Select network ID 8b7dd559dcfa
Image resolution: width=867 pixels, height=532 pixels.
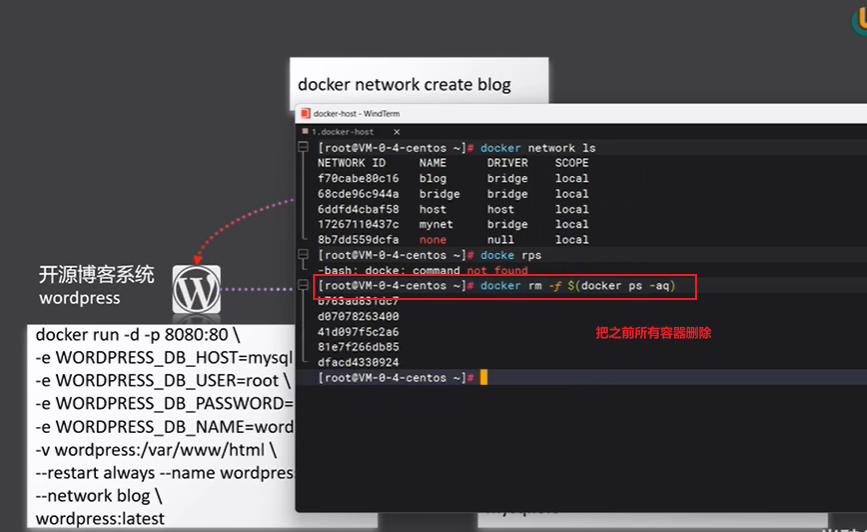[x=358, y=240]
